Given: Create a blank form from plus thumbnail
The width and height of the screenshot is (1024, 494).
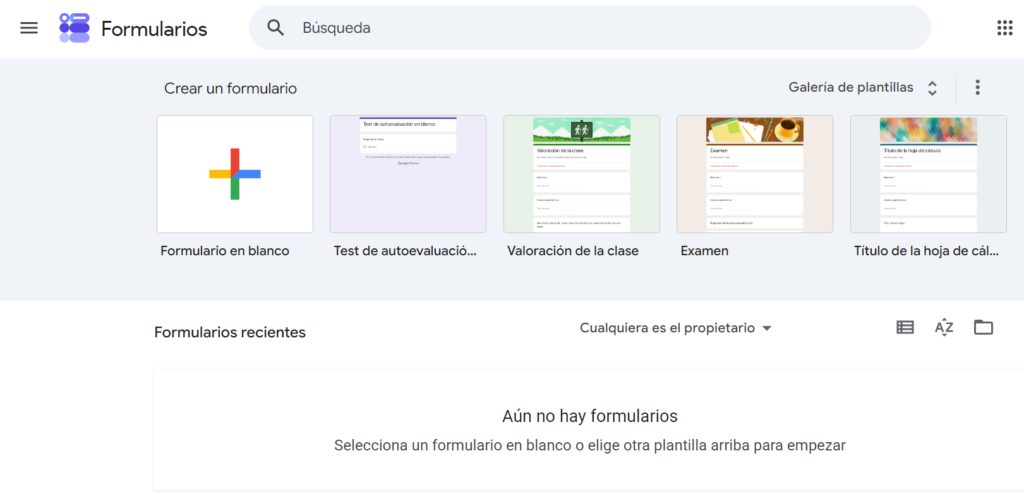Looking at the screenshot, I should [x=235, y=174].
